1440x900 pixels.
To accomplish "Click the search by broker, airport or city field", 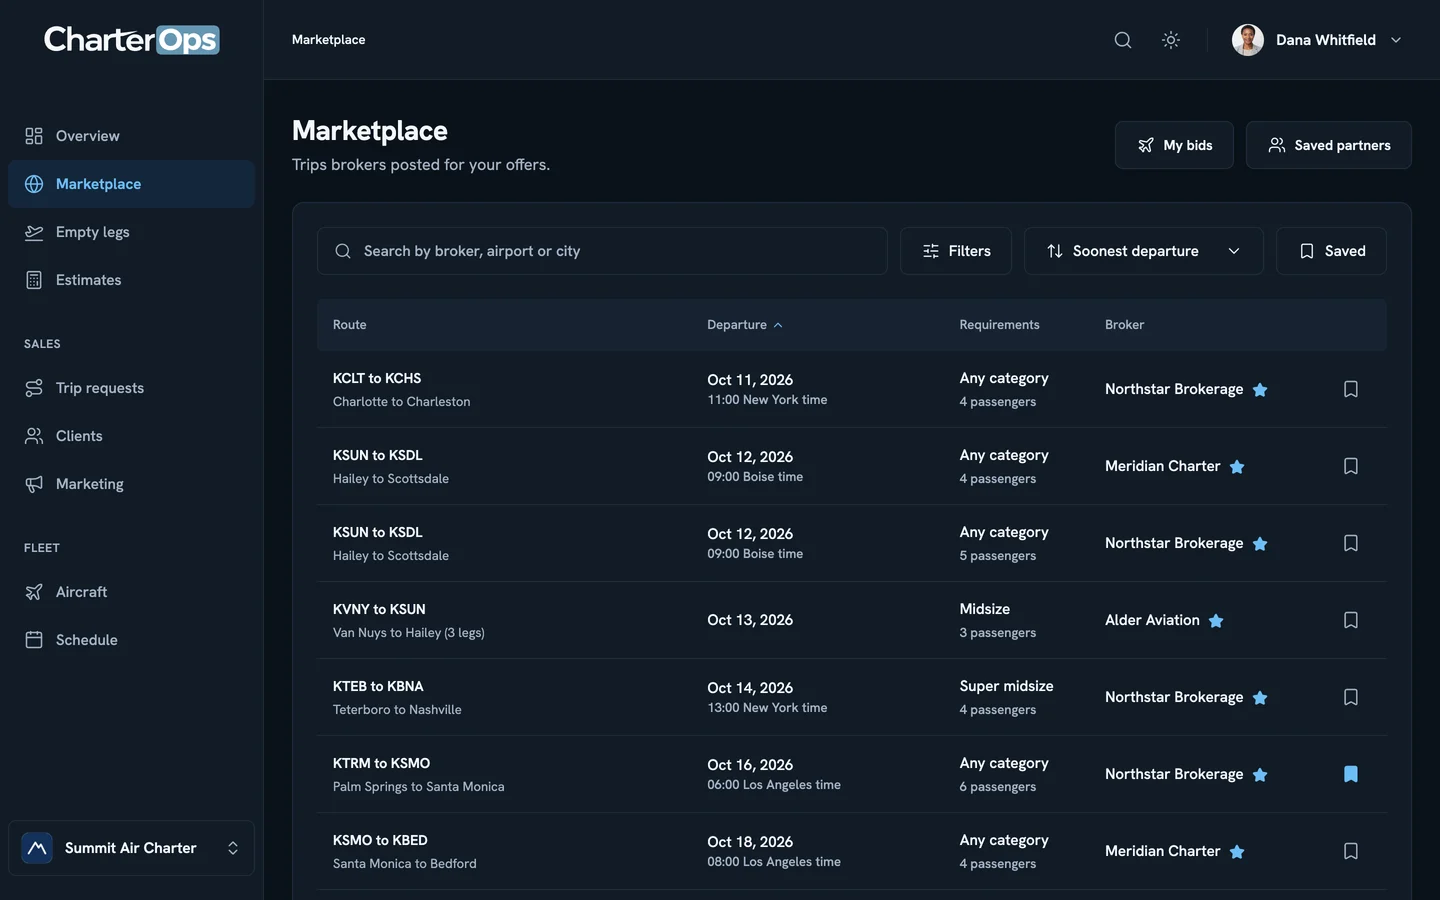I will tap(602, 251).
